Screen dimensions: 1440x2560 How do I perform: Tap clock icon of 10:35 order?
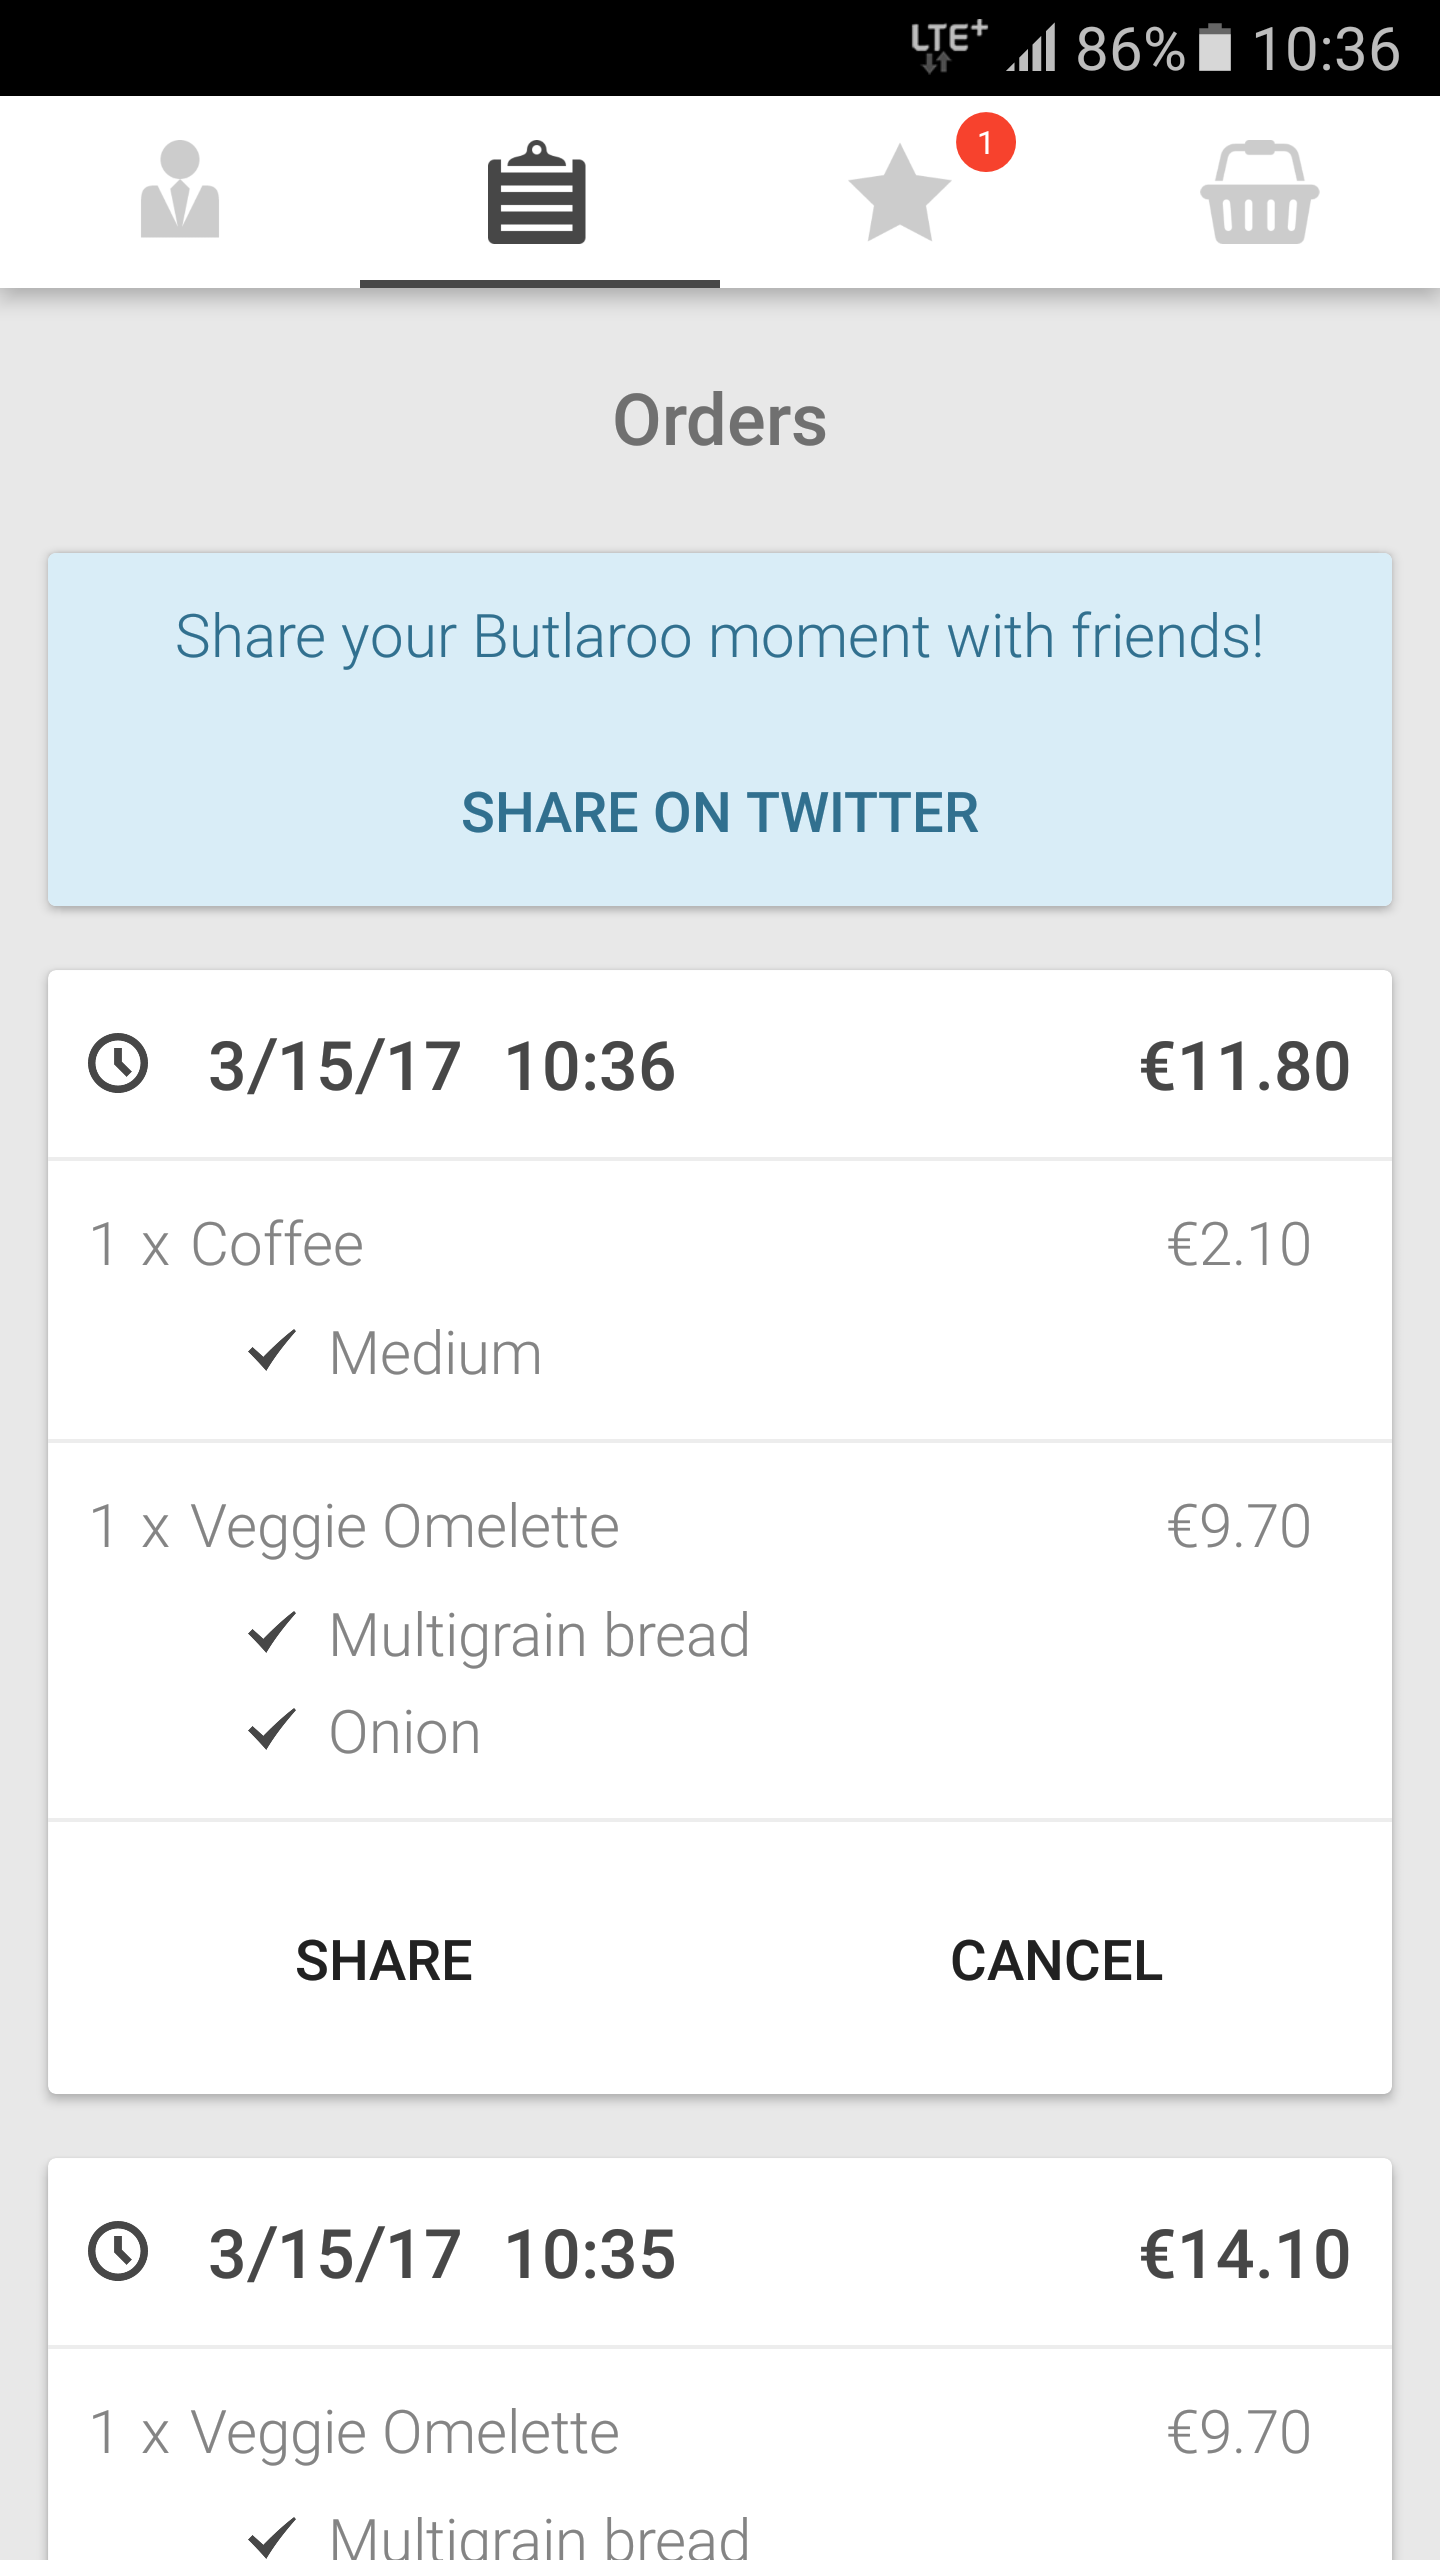pyautogui.click(x=118, y=2253)
